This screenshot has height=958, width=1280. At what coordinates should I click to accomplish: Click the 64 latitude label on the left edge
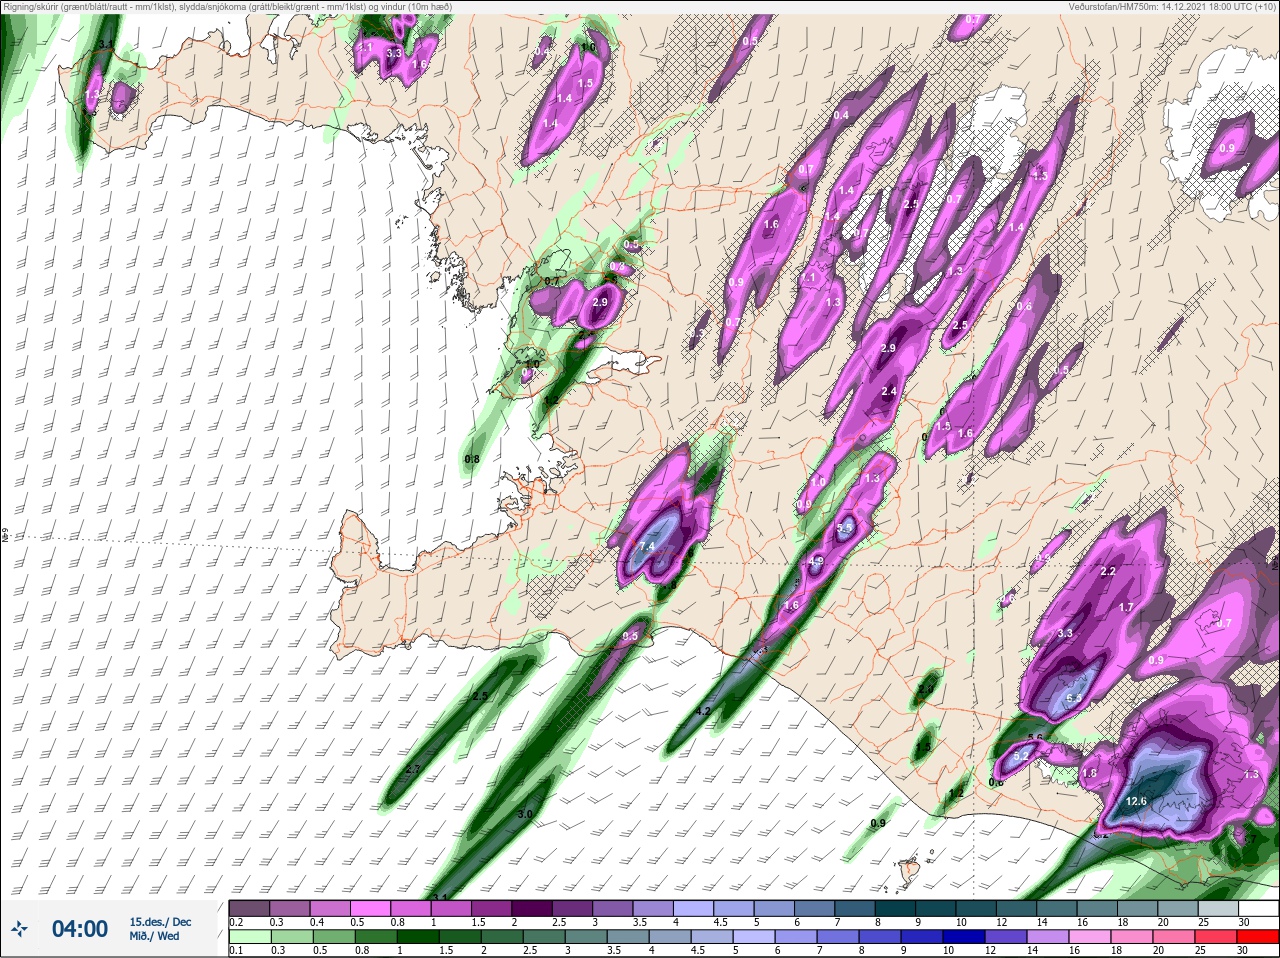(x=5, y=536)
